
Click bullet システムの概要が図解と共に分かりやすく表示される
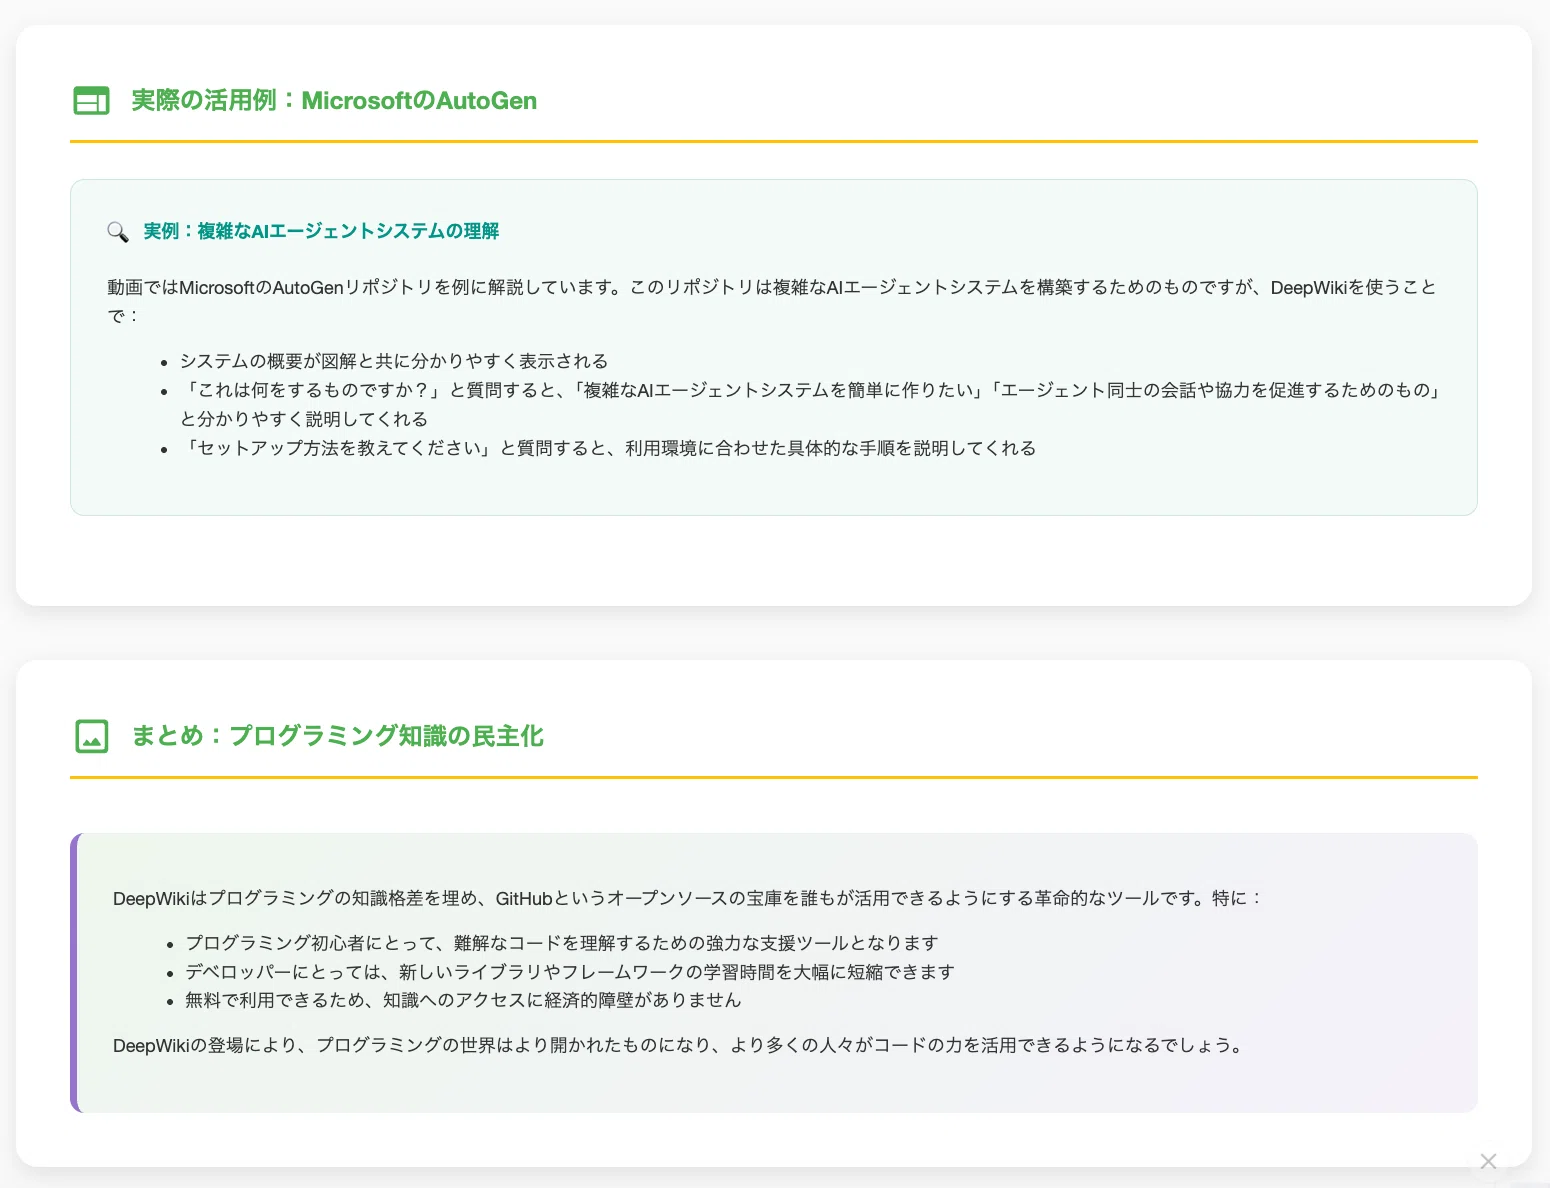coord(394,361)
